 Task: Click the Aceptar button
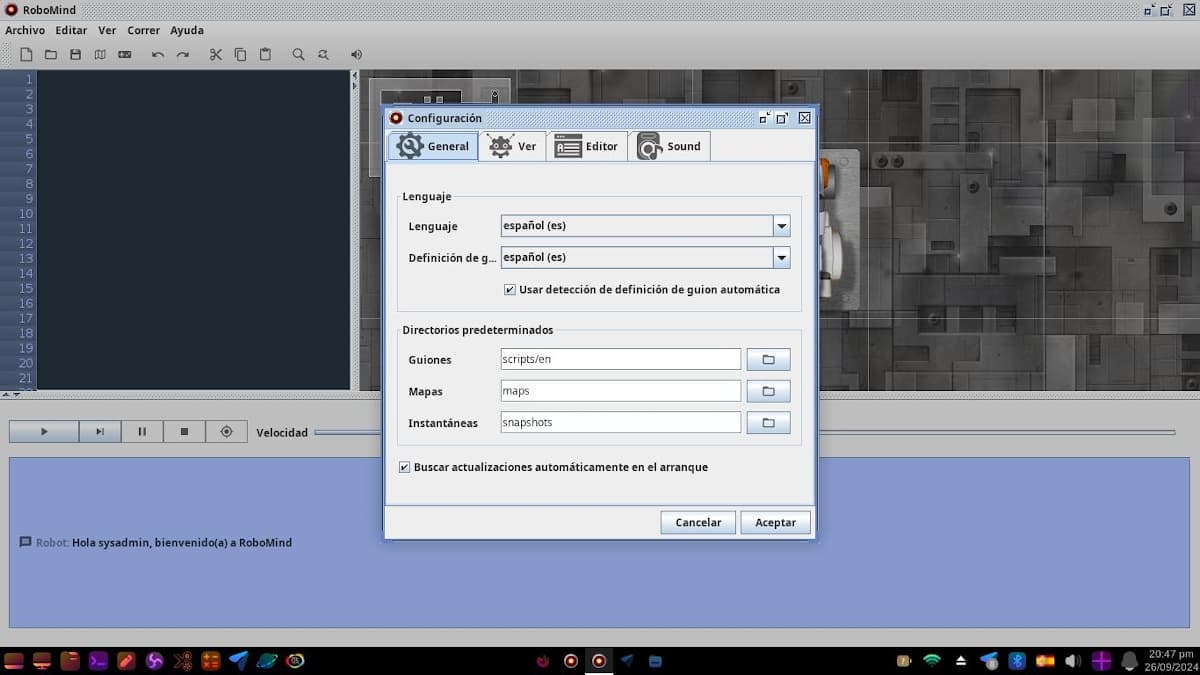click(775, 522)
